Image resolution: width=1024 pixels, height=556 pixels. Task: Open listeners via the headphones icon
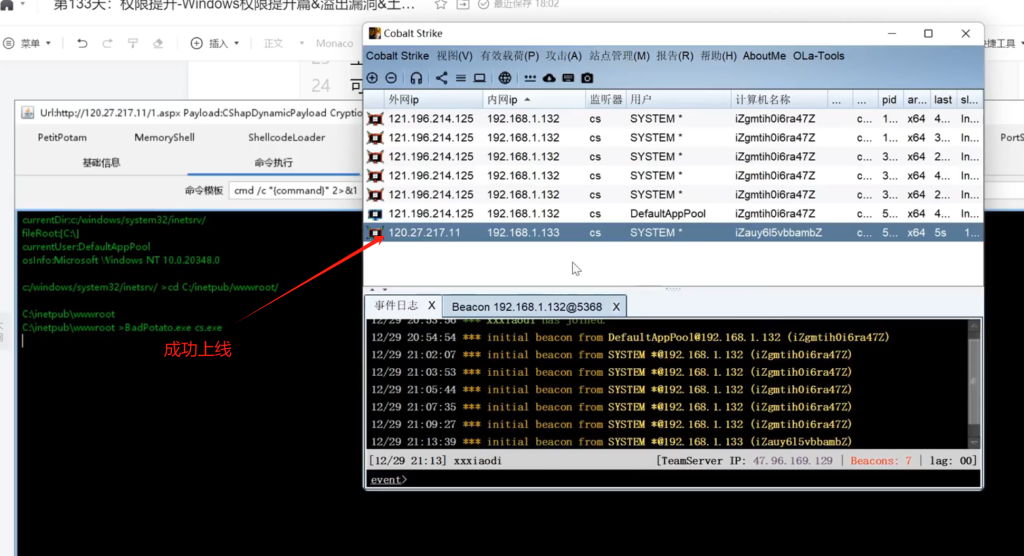pyautogui.click(x=416, y=78)
